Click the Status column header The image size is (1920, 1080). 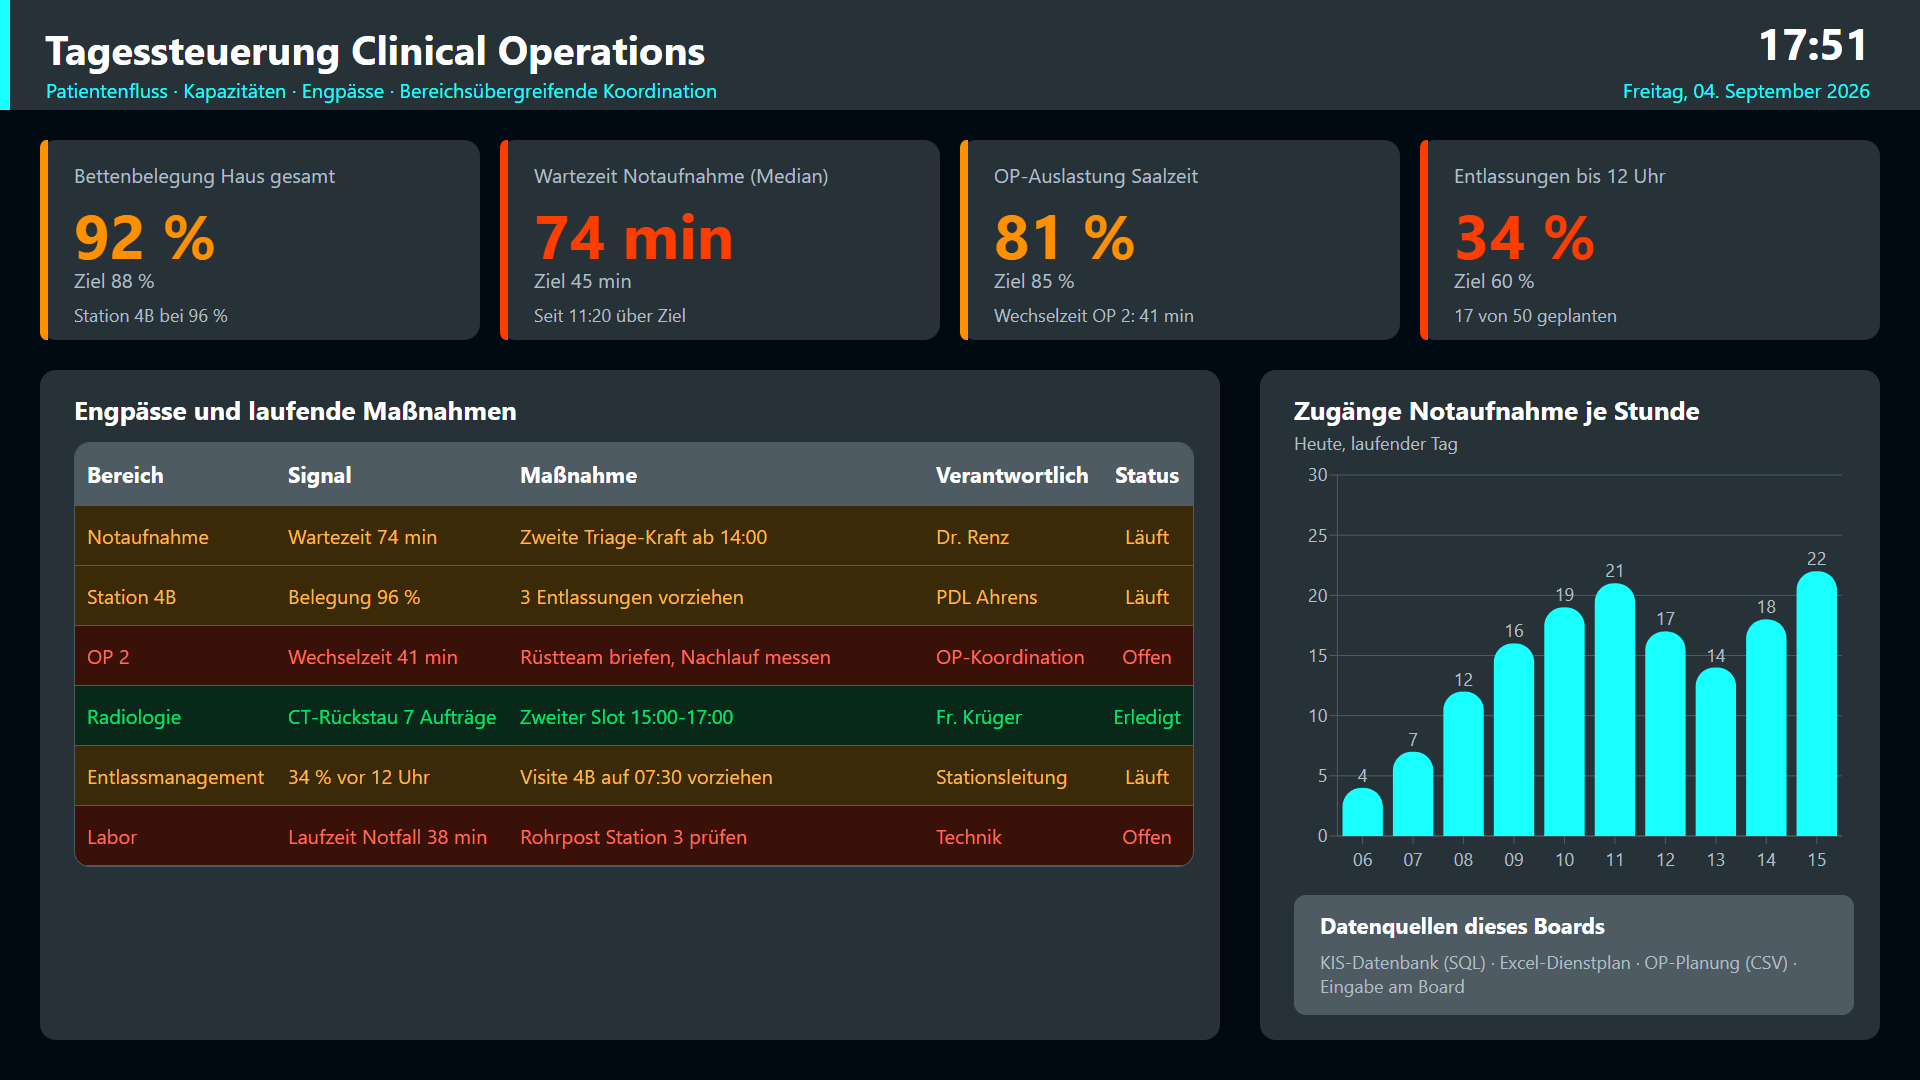click(x=1147, y=475)
